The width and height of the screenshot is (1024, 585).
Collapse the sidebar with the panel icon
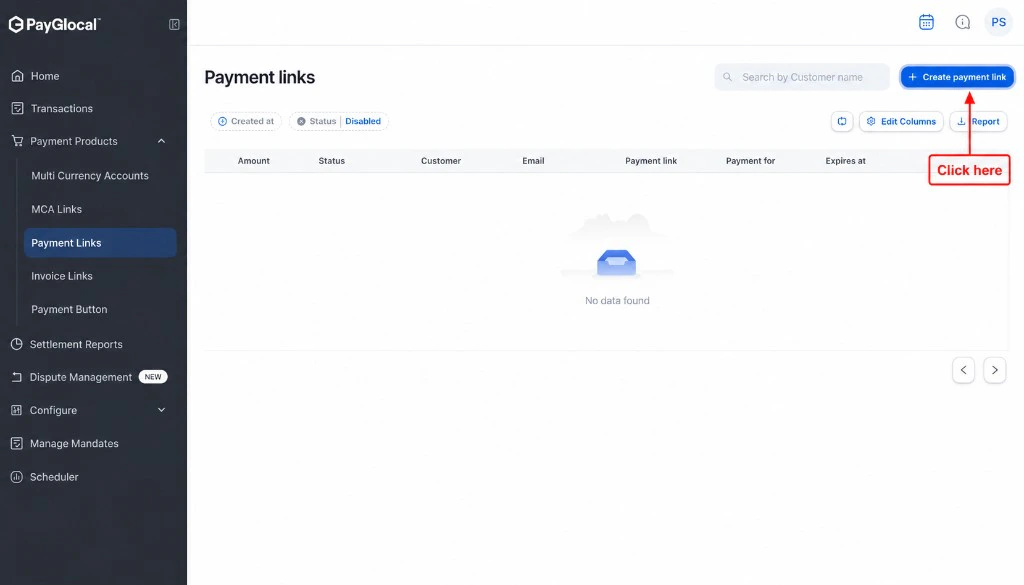click(174, 24)
